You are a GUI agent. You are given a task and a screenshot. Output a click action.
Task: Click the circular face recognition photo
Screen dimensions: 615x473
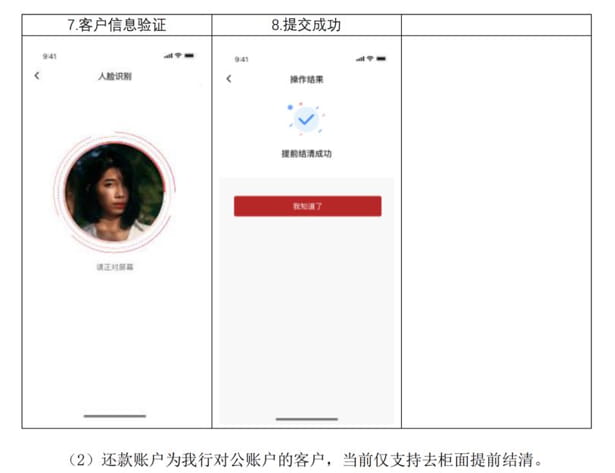point(115,192)
